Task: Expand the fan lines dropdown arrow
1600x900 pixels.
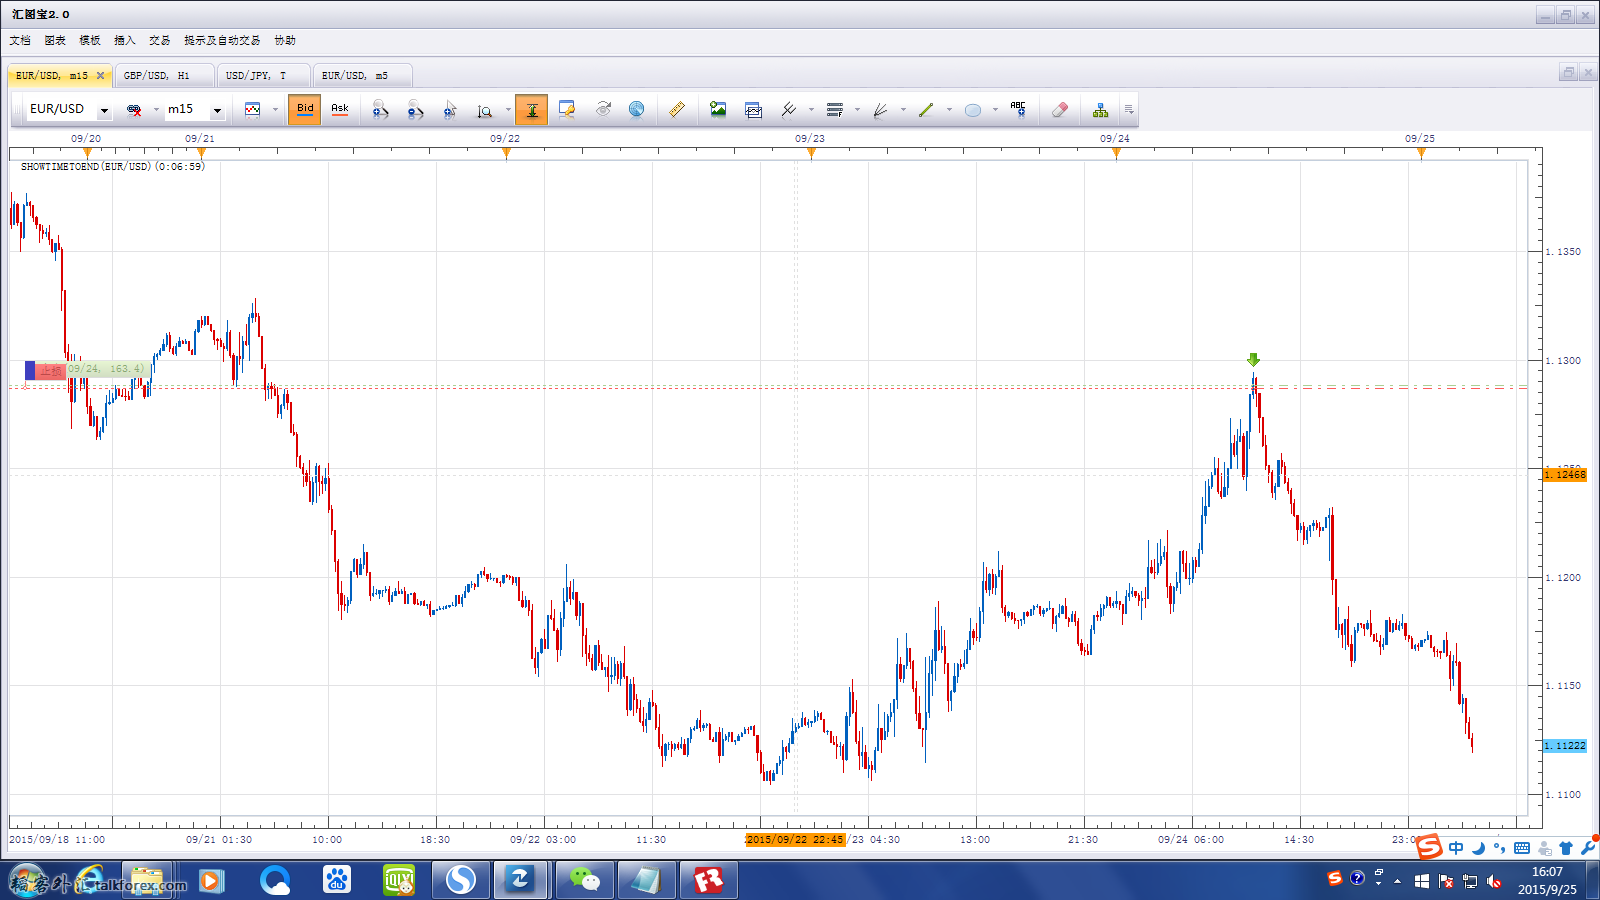Action: coord(903,110)
